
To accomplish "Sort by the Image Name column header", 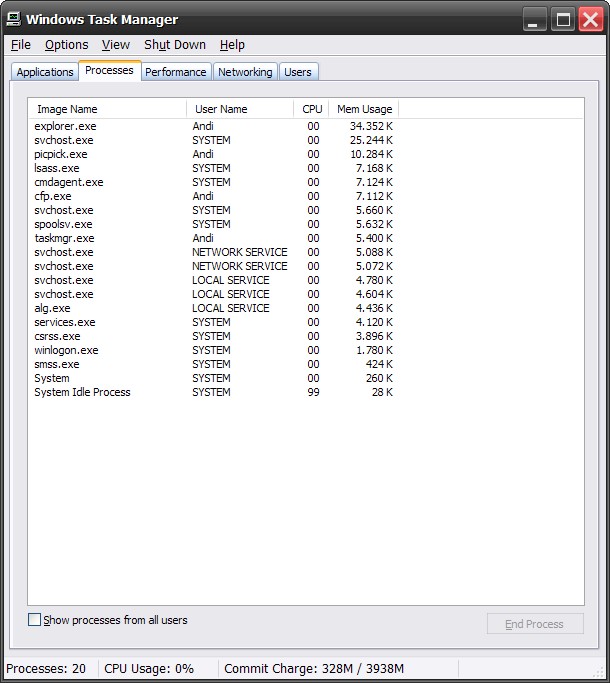I will click(106, 109).
